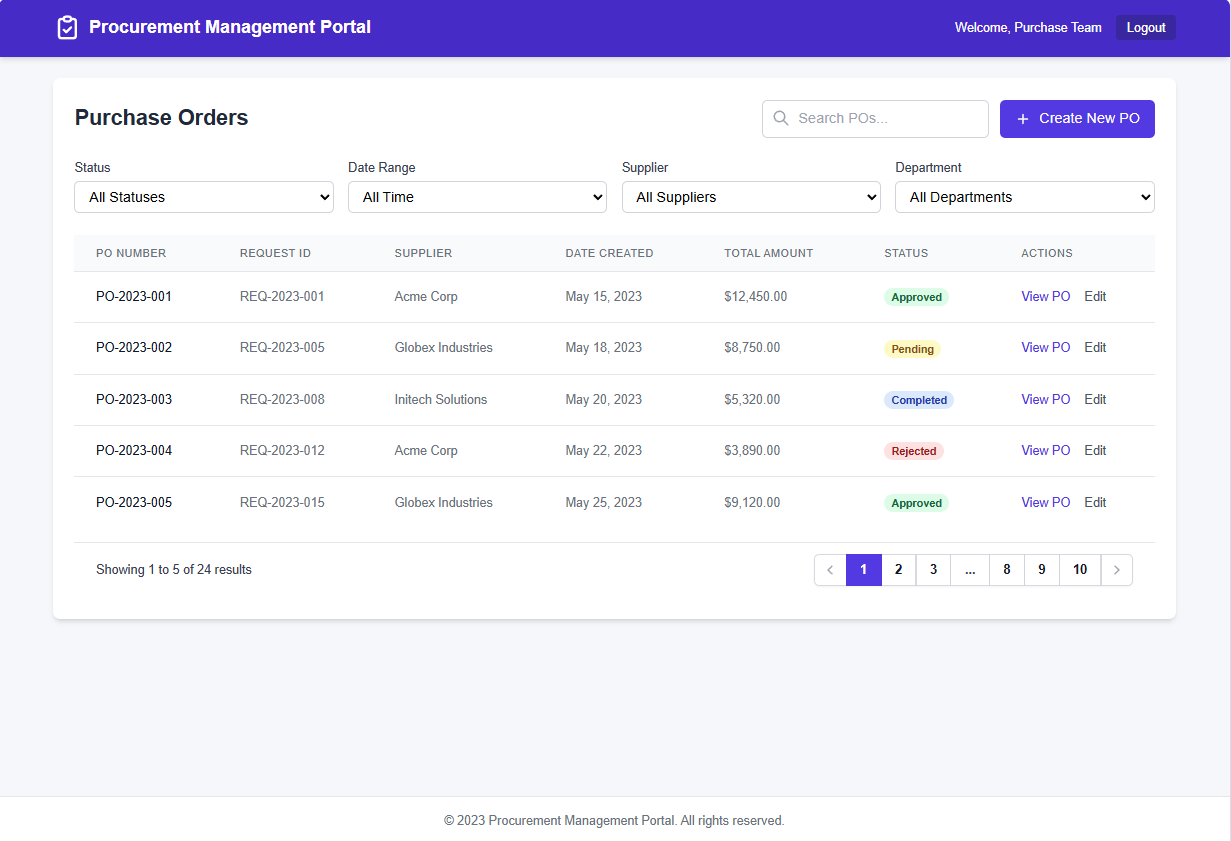Viewport: 1231px width, 841px height.
Task: Focus the Search POs input field
Action: 875,119
